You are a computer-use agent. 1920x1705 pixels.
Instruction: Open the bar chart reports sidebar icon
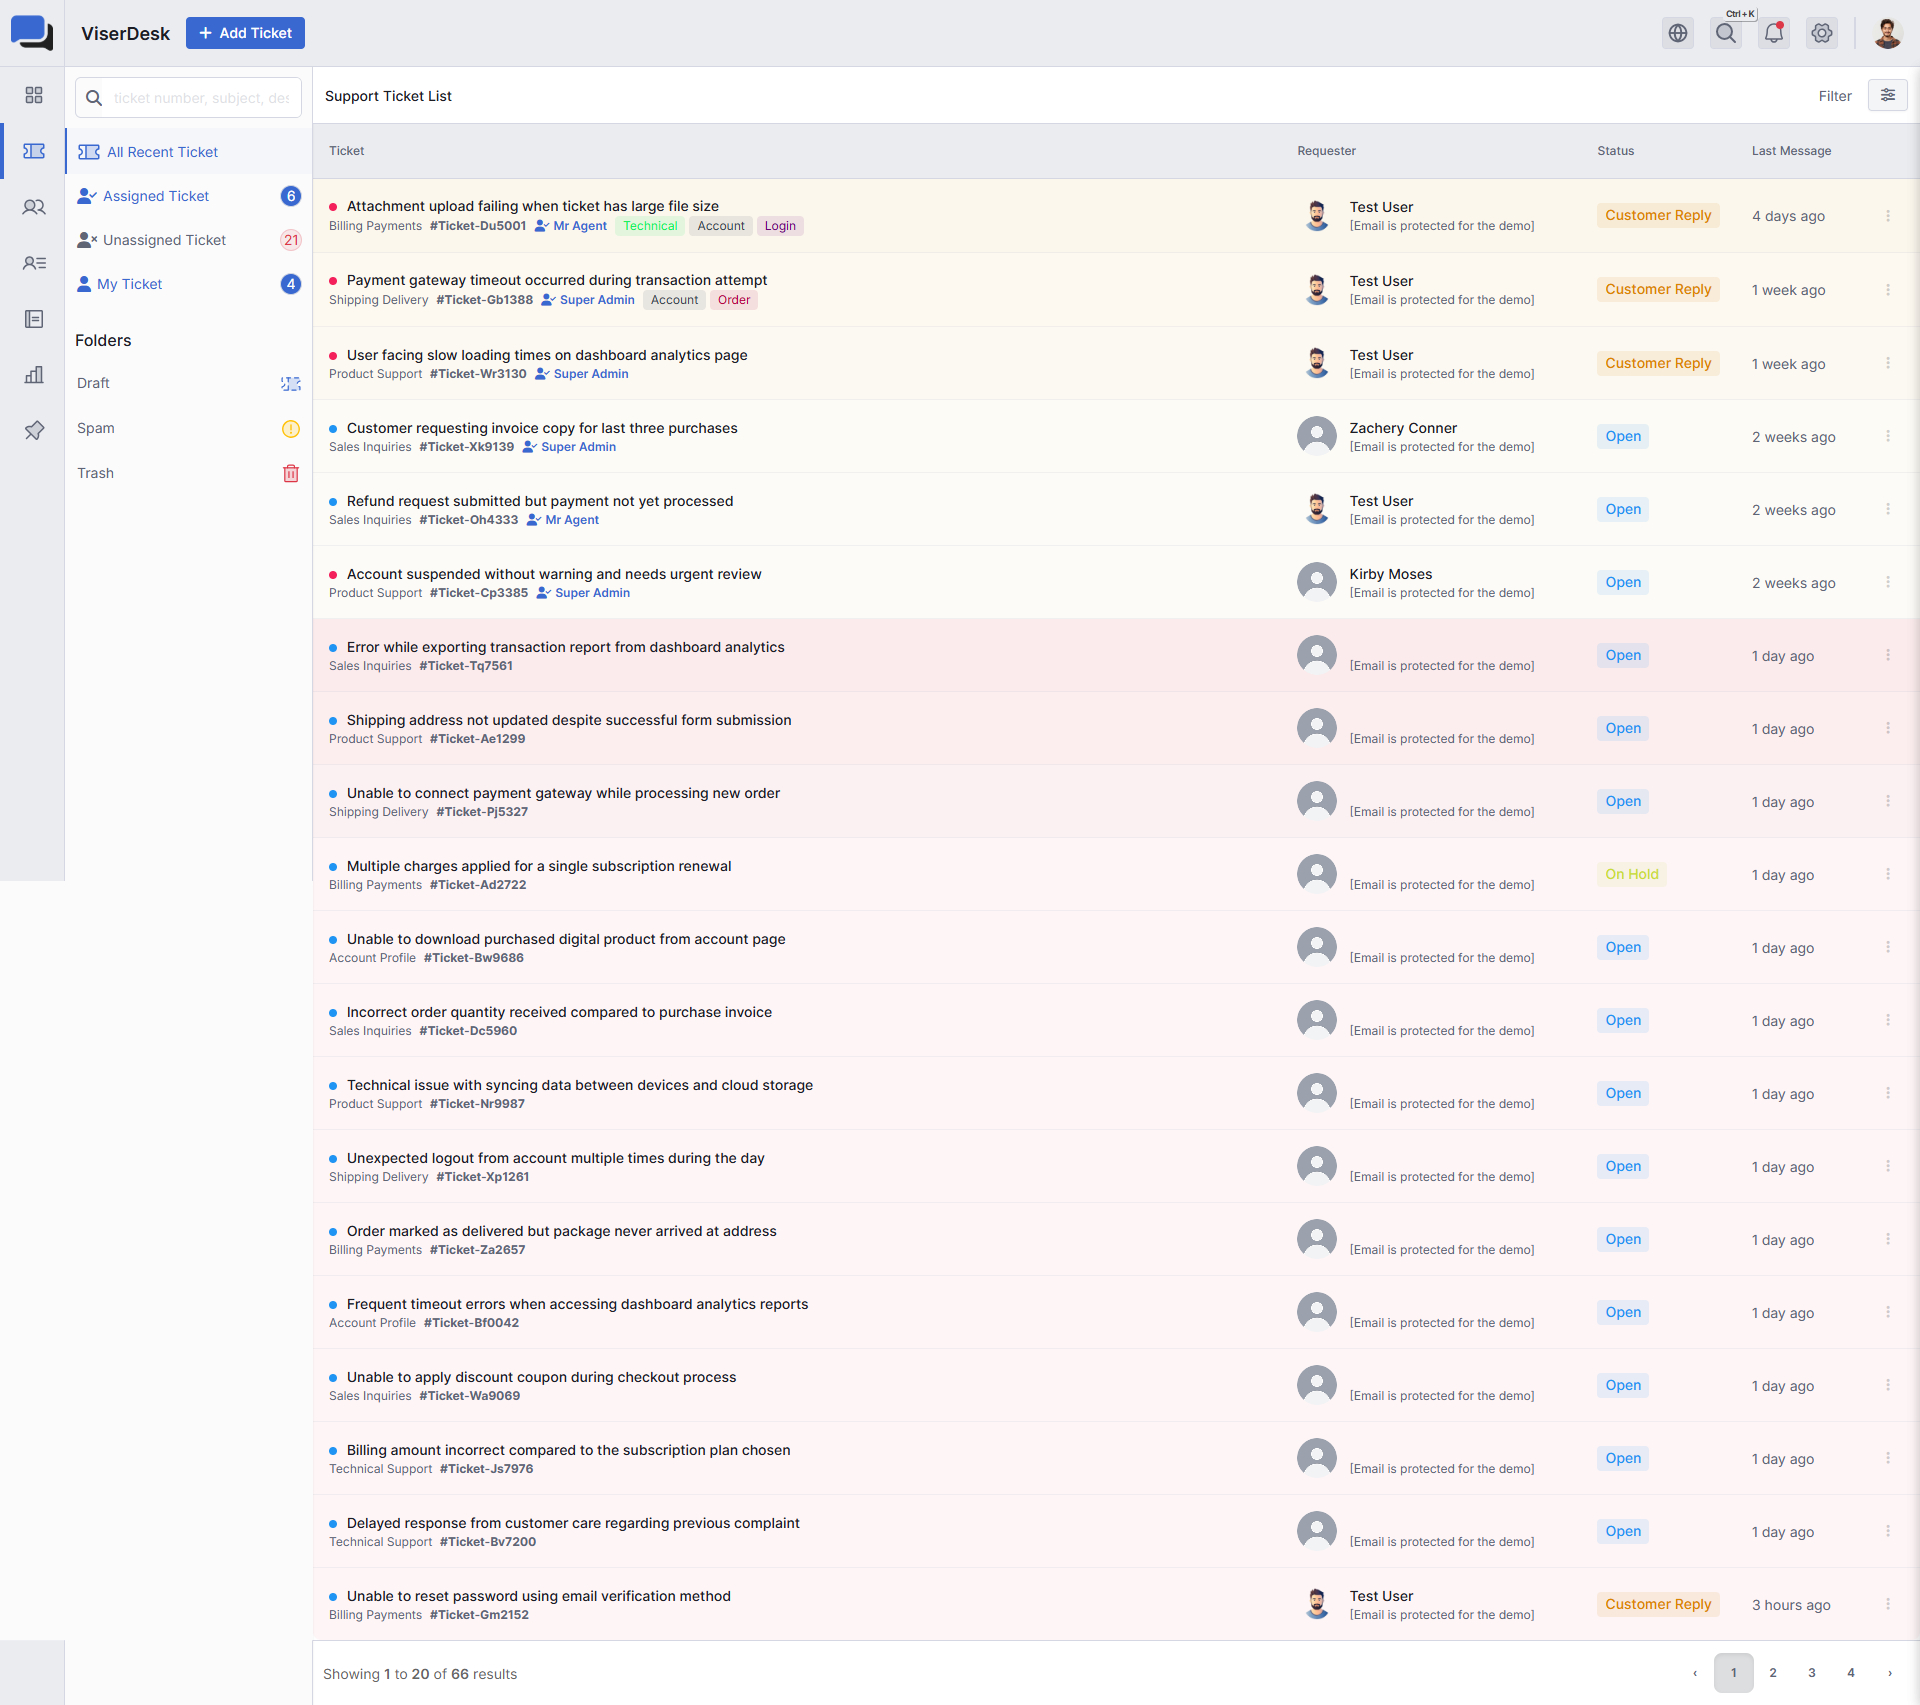point(34,375)
